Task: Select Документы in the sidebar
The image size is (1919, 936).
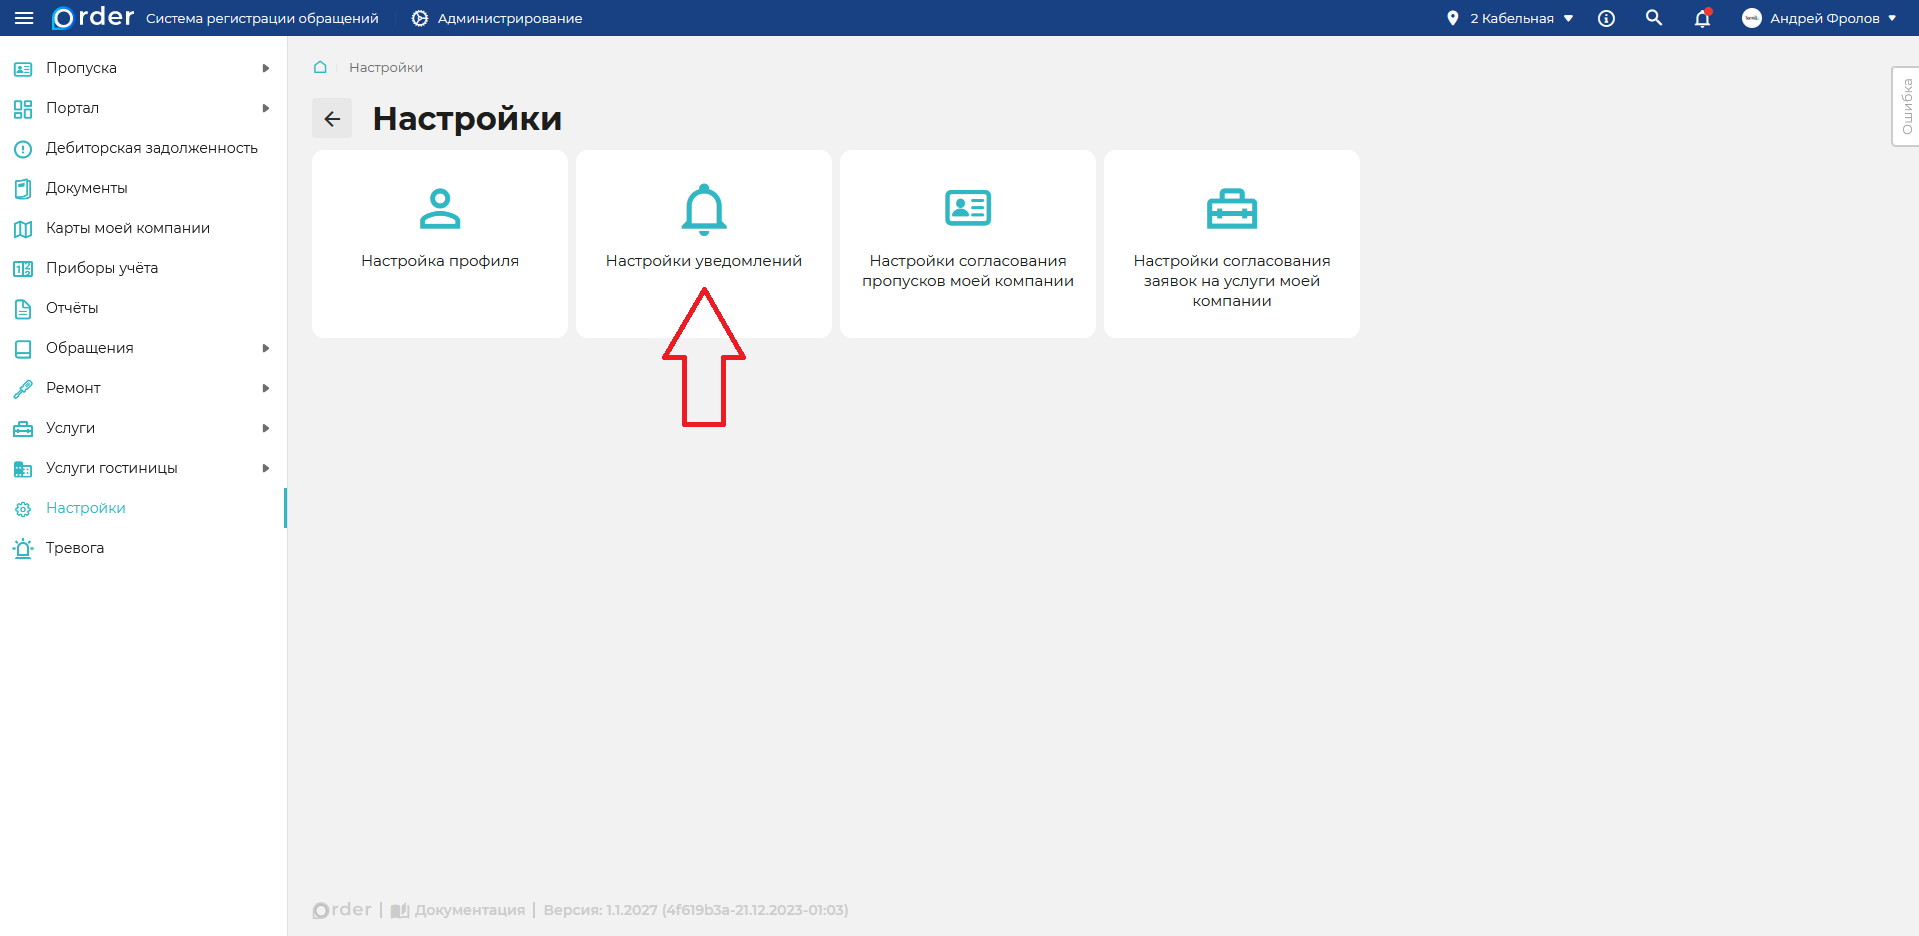Action: (87, 188)
